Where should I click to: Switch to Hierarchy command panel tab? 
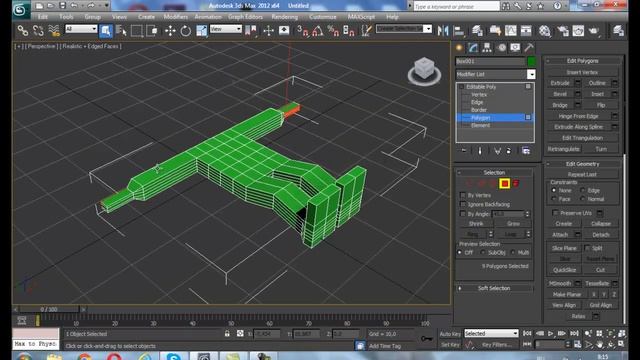(487, 48)
